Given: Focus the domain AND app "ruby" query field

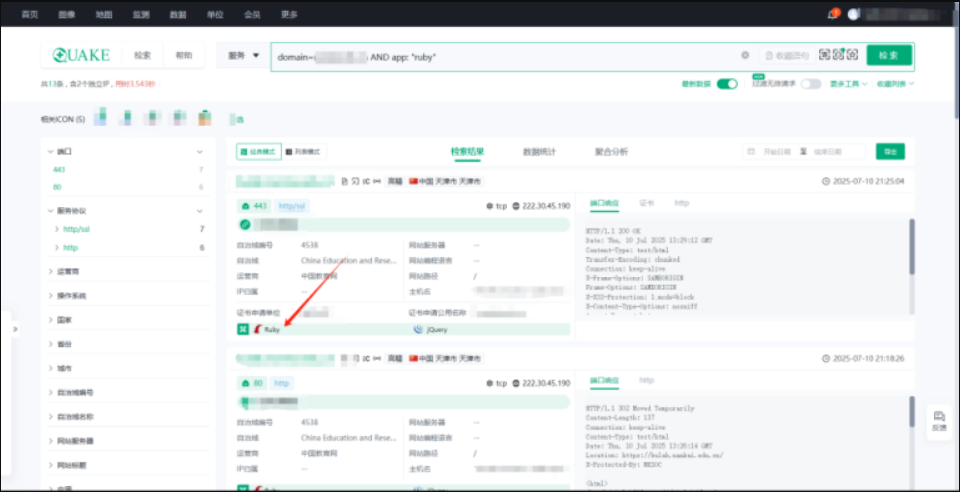Looking at the screenshot, I should click(x=505, y=56).
